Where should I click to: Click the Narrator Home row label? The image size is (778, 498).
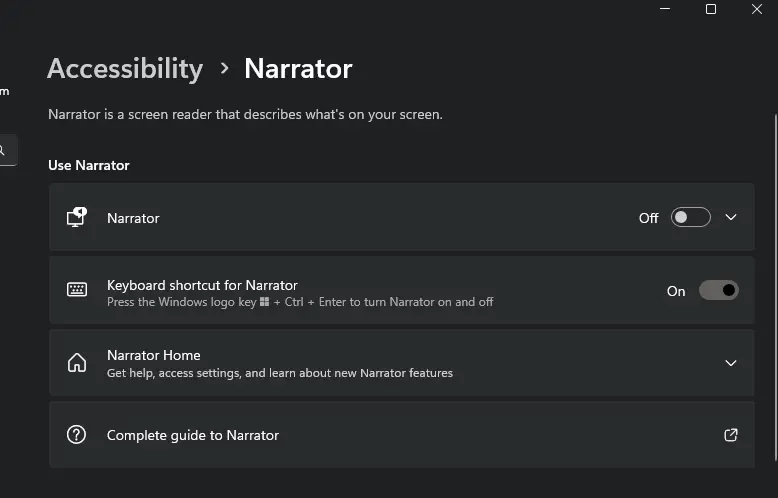coord(154,355)
